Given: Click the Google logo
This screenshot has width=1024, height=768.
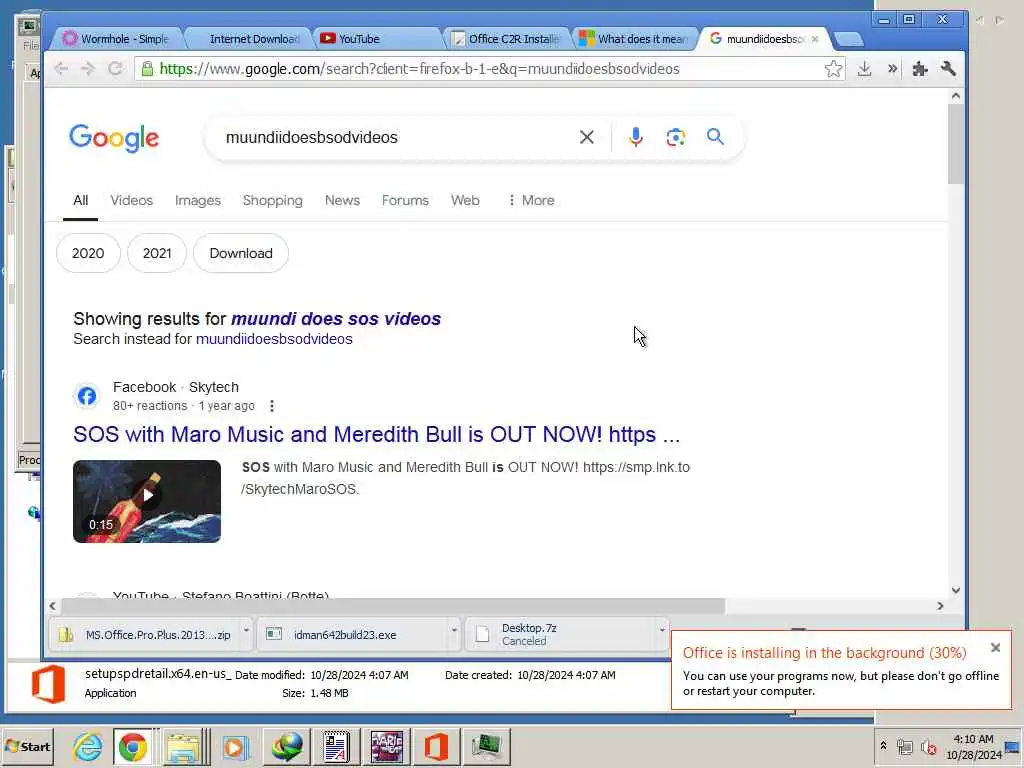Looking at the screenshot, I should [x=114, y=138].
